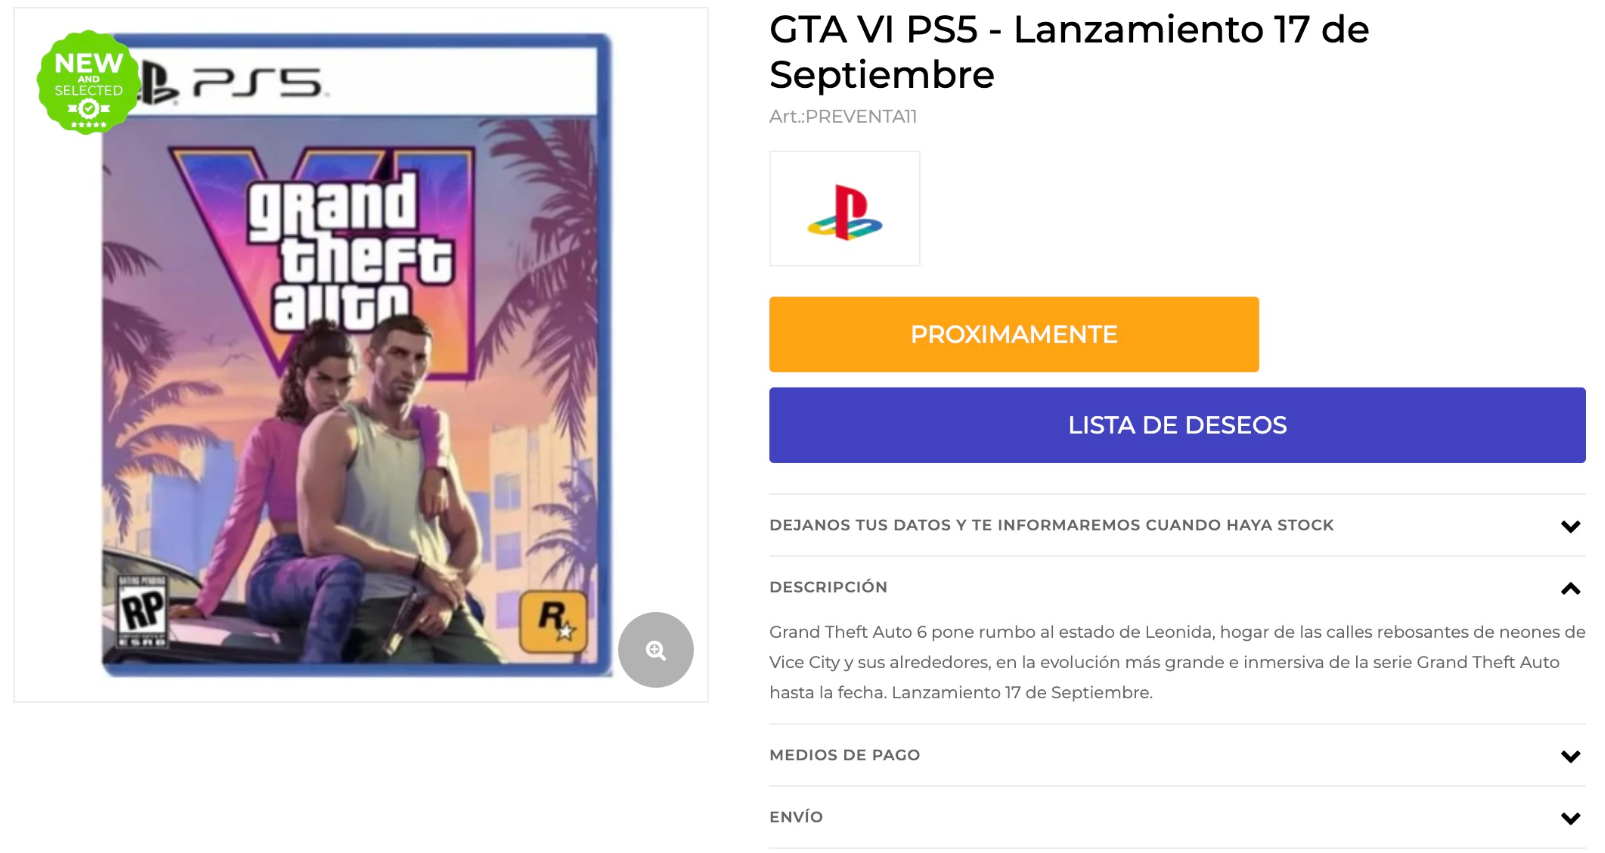1605x853 pixels.
Task: Expand the Dejanos tus datos chevron arrow
Action: 1570,526
